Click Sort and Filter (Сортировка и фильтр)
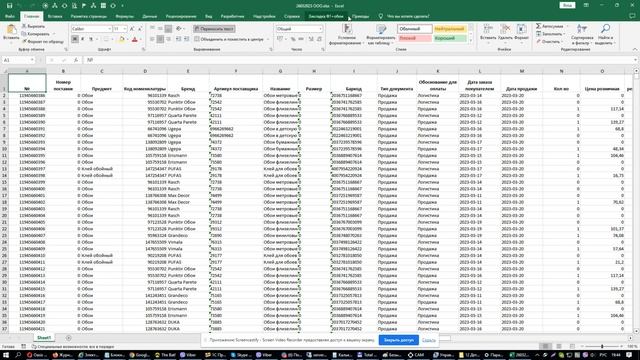 (582, 34)
